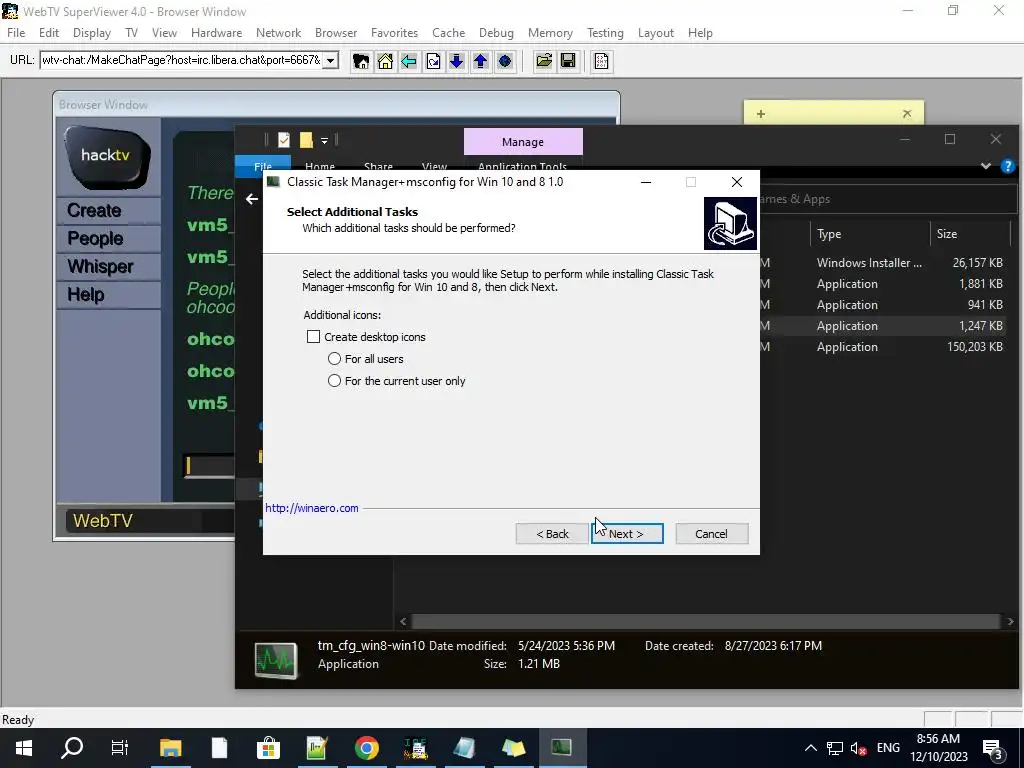The height and width of the screenshot is (768, 1024).
Task: Cancel the Classic Task Manager setup
Action: coord(711,534)
